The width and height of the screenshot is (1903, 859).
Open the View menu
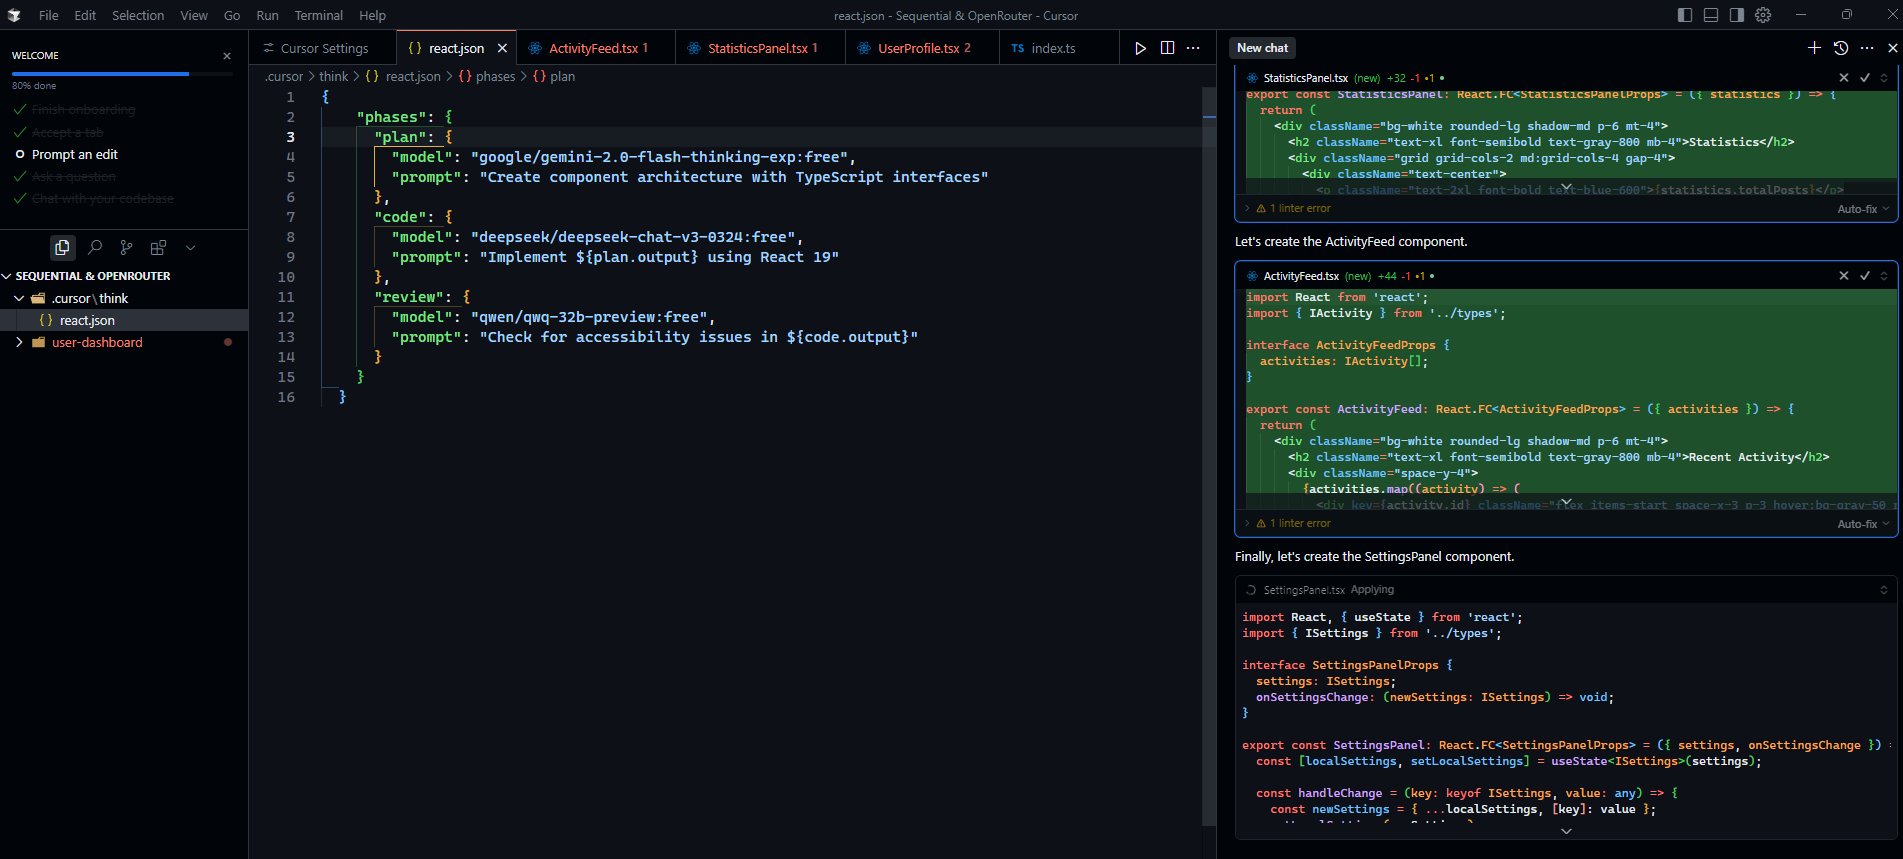pyautogui.click(x=194, y=15)
